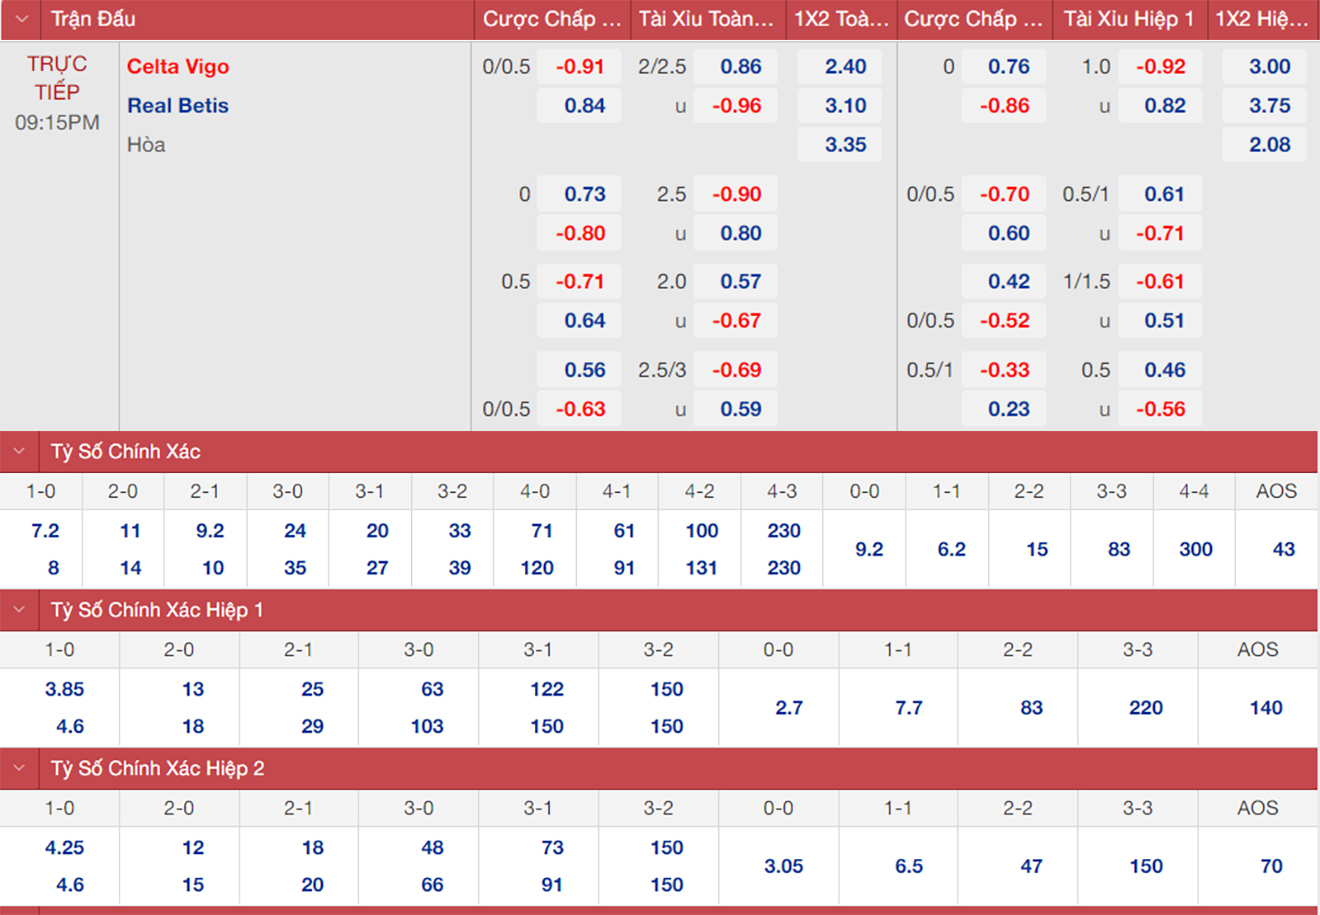Select 1-1 second-half correct score at 6.5

(908, 866)
